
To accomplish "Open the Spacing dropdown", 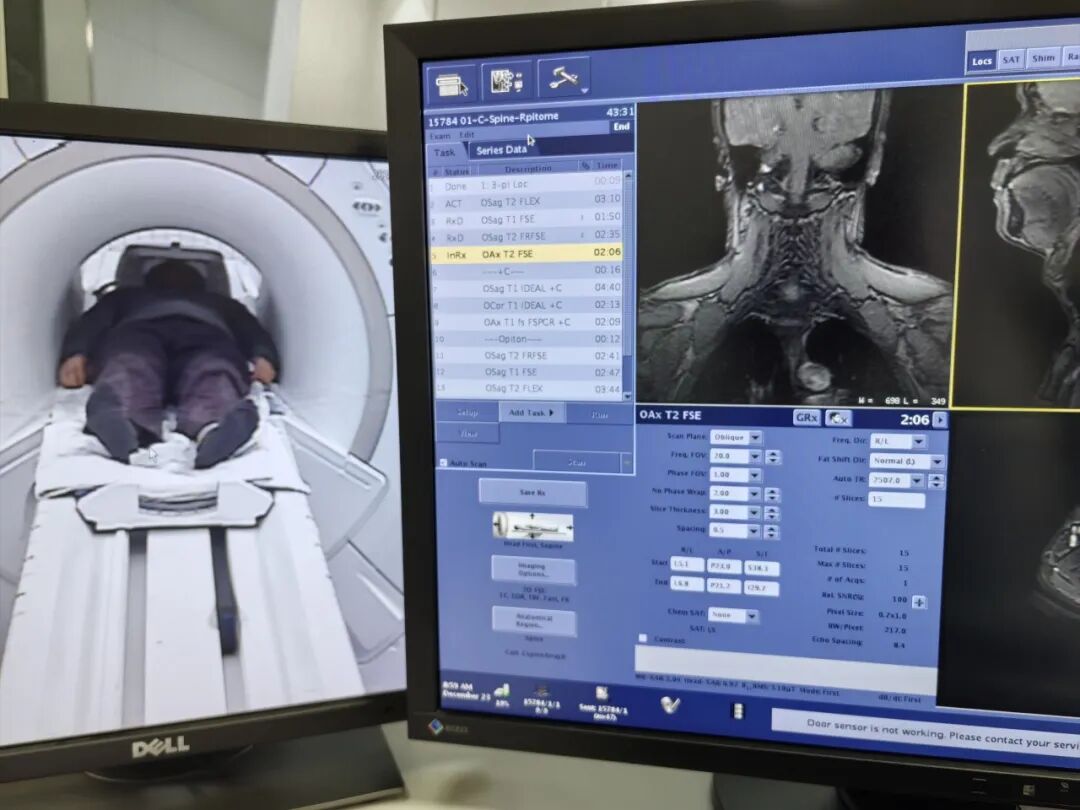I will point(754,531).
